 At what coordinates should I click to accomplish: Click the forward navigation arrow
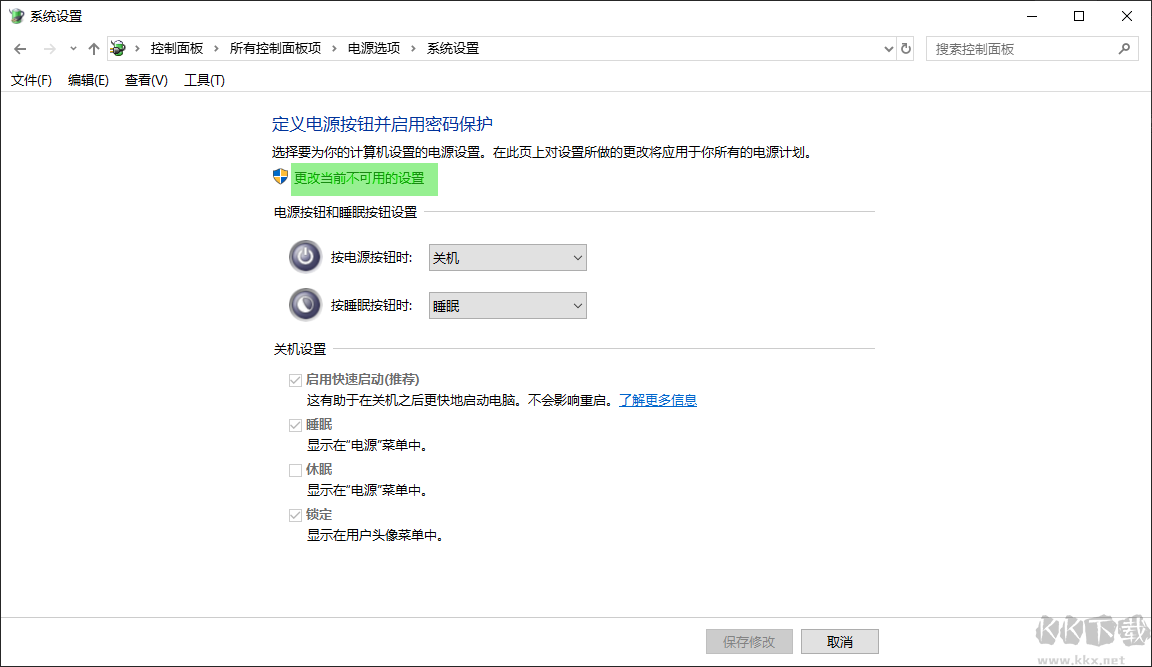(x=48, y=47)
